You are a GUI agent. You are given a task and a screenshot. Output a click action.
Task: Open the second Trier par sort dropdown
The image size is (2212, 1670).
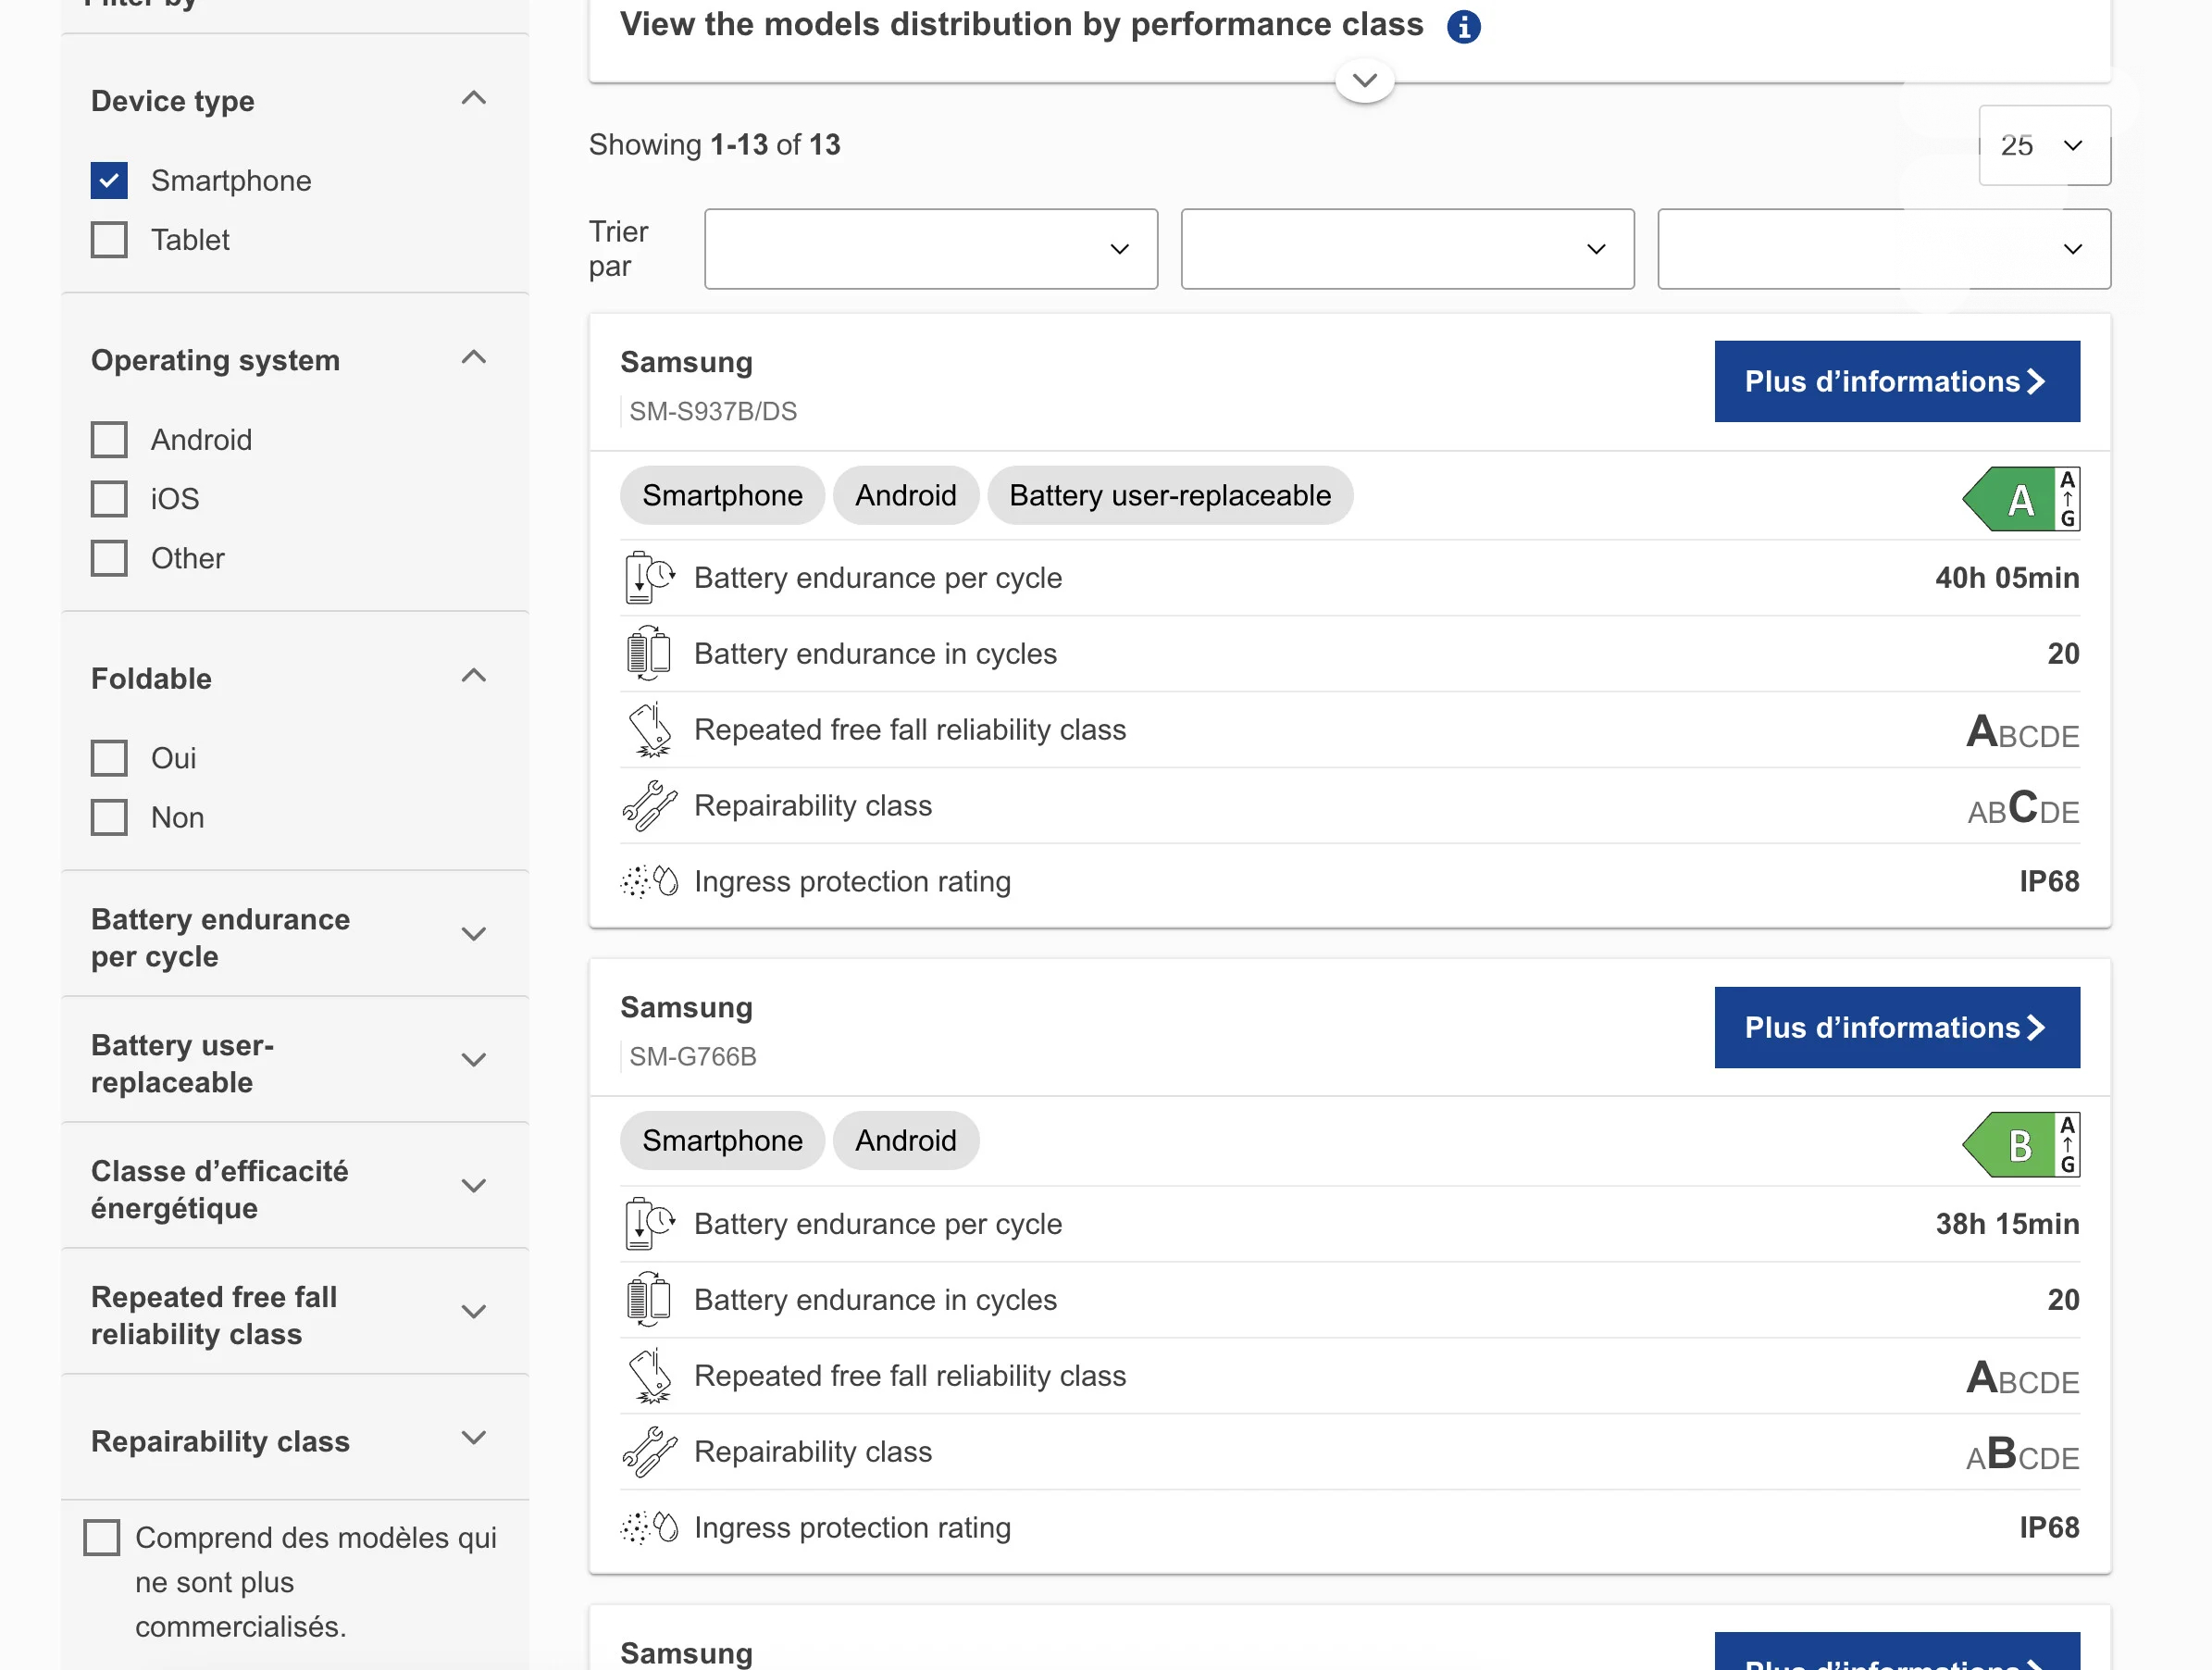[1407, 249]
